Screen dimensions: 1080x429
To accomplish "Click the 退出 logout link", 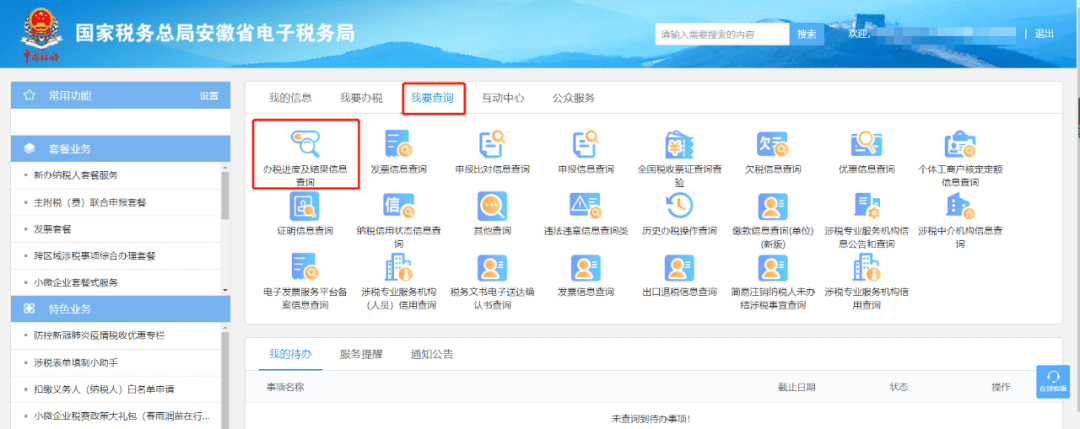I will (x=1044, y=34).
